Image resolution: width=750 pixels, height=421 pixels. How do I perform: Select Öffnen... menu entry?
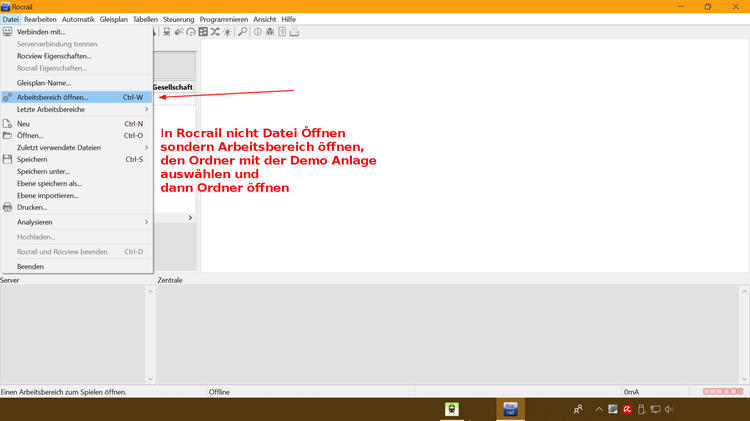pos(77,135)
